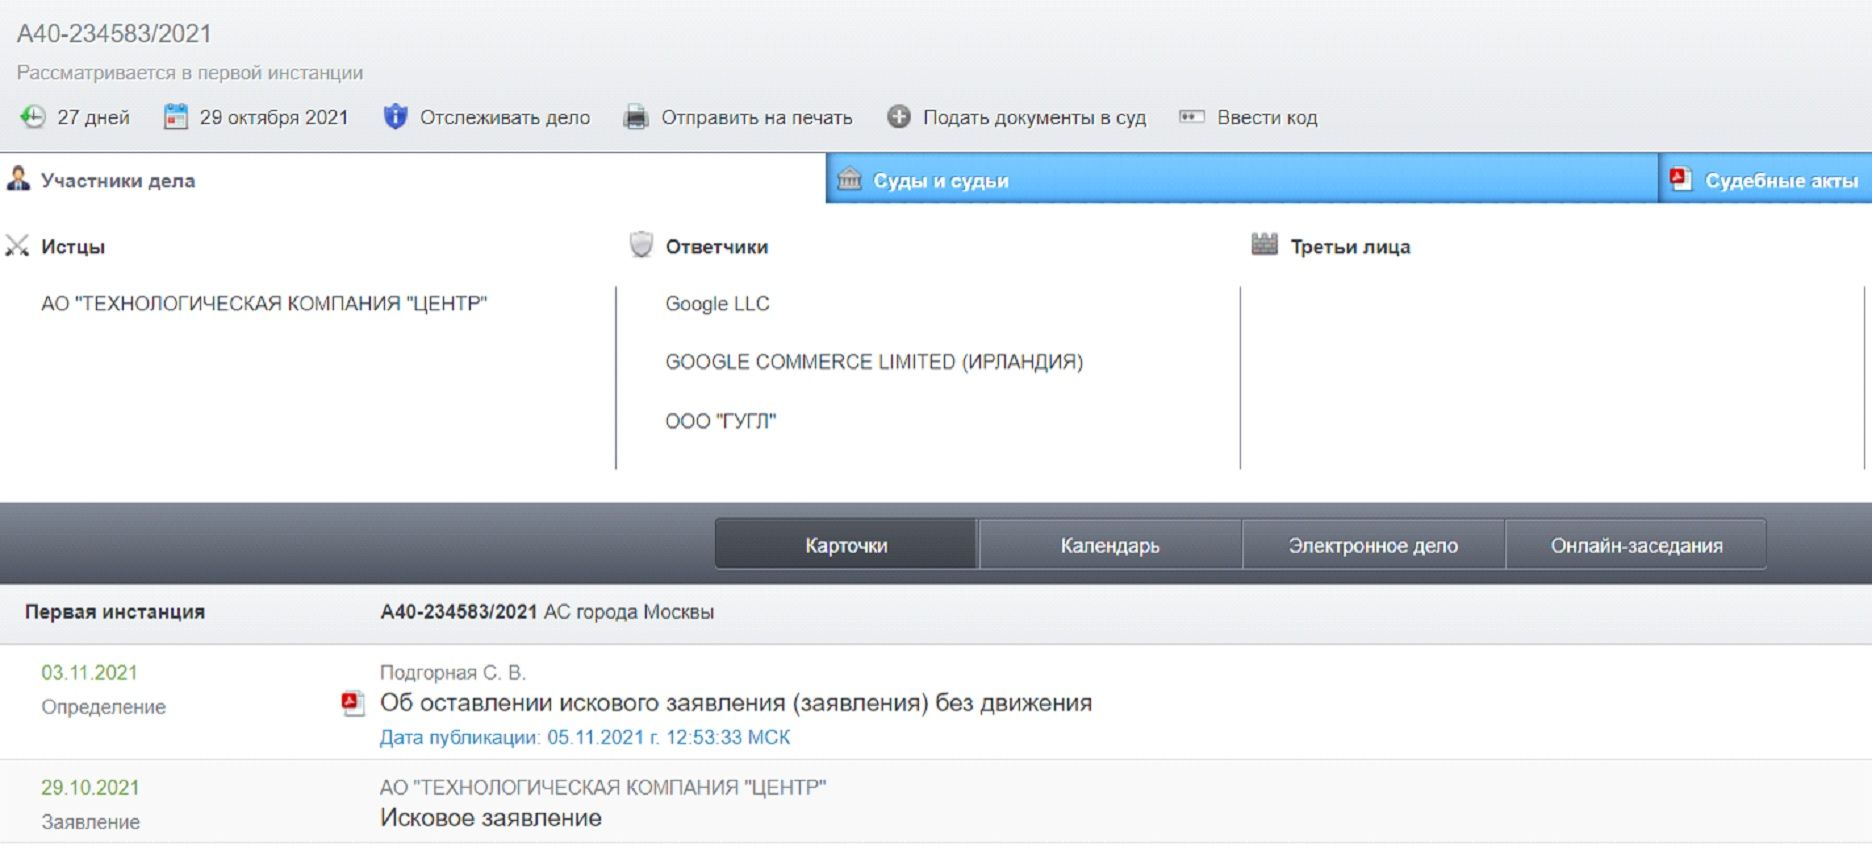The height and width of the screenshot is (850, 1872).
Task: Click the Отправить на печать link
Action: tap(757, 118)
